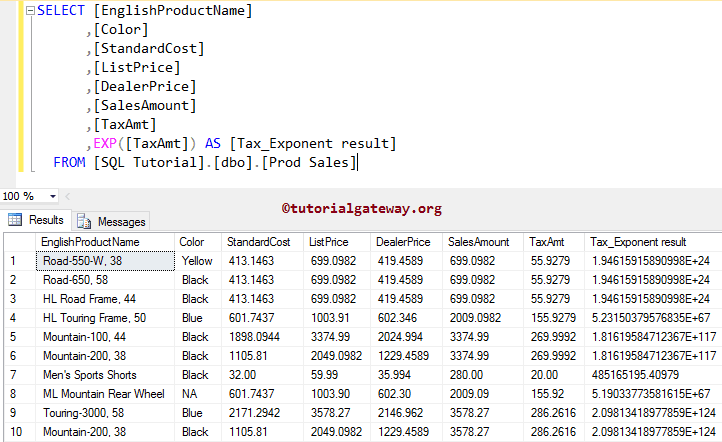Click the TaxAmt column header

pyautogui.click(x=554, y=242)
